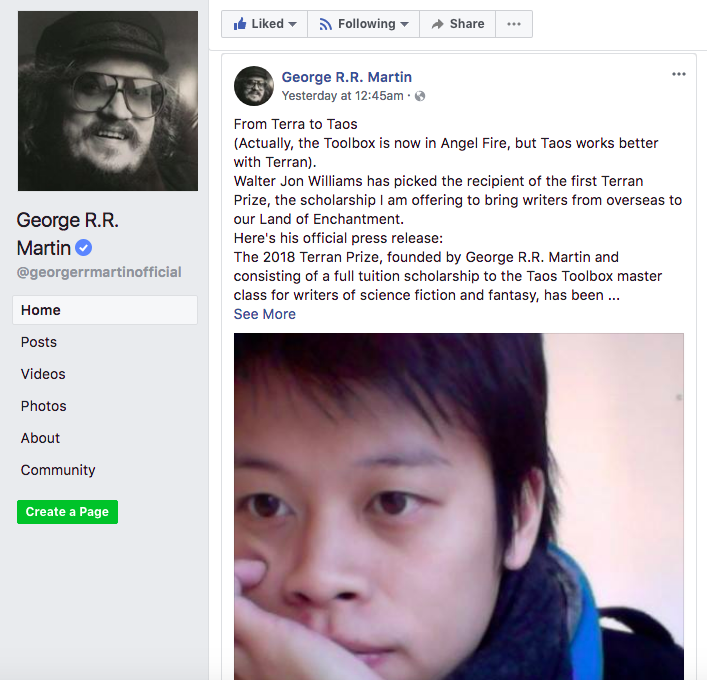Open the Posts section

click(x=39, y=342)
